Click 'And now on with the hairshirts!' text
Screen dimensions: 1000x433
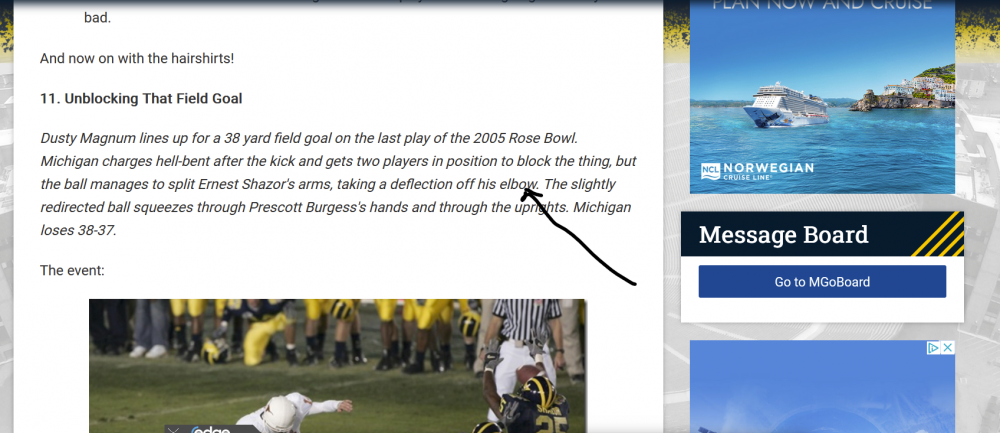pos(137,58)
